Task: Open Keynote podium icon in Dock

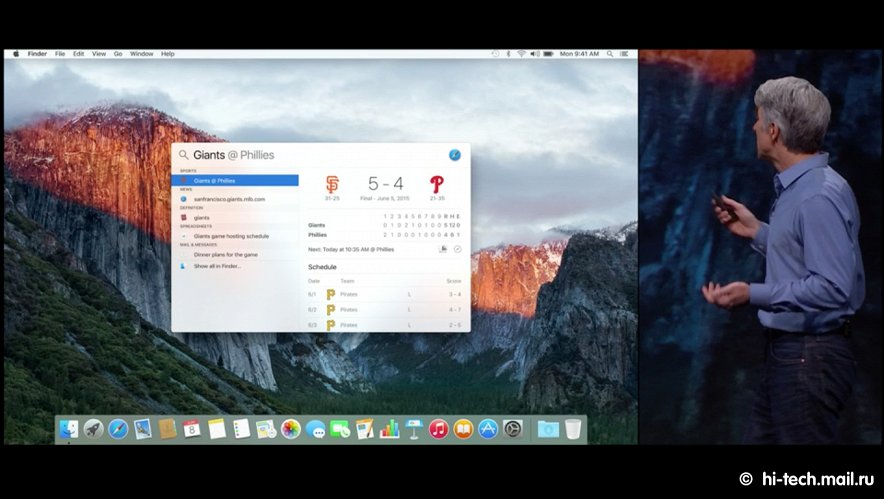Action: point(414,429)
